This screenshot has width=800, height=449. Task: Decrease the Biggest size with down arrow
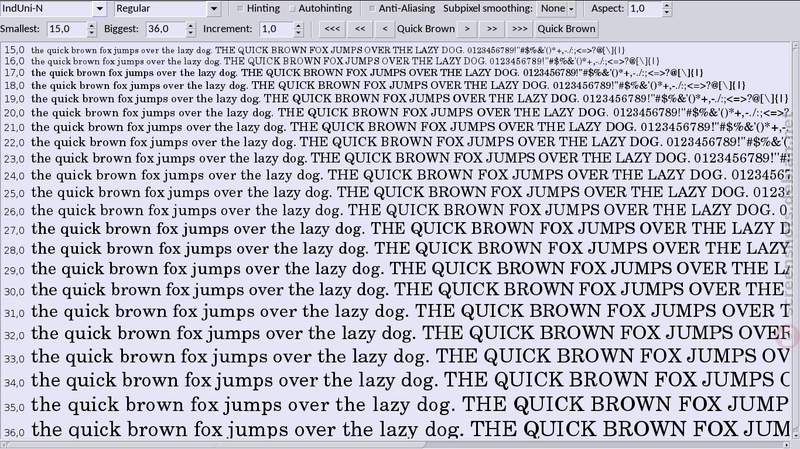tap(190, 32)
